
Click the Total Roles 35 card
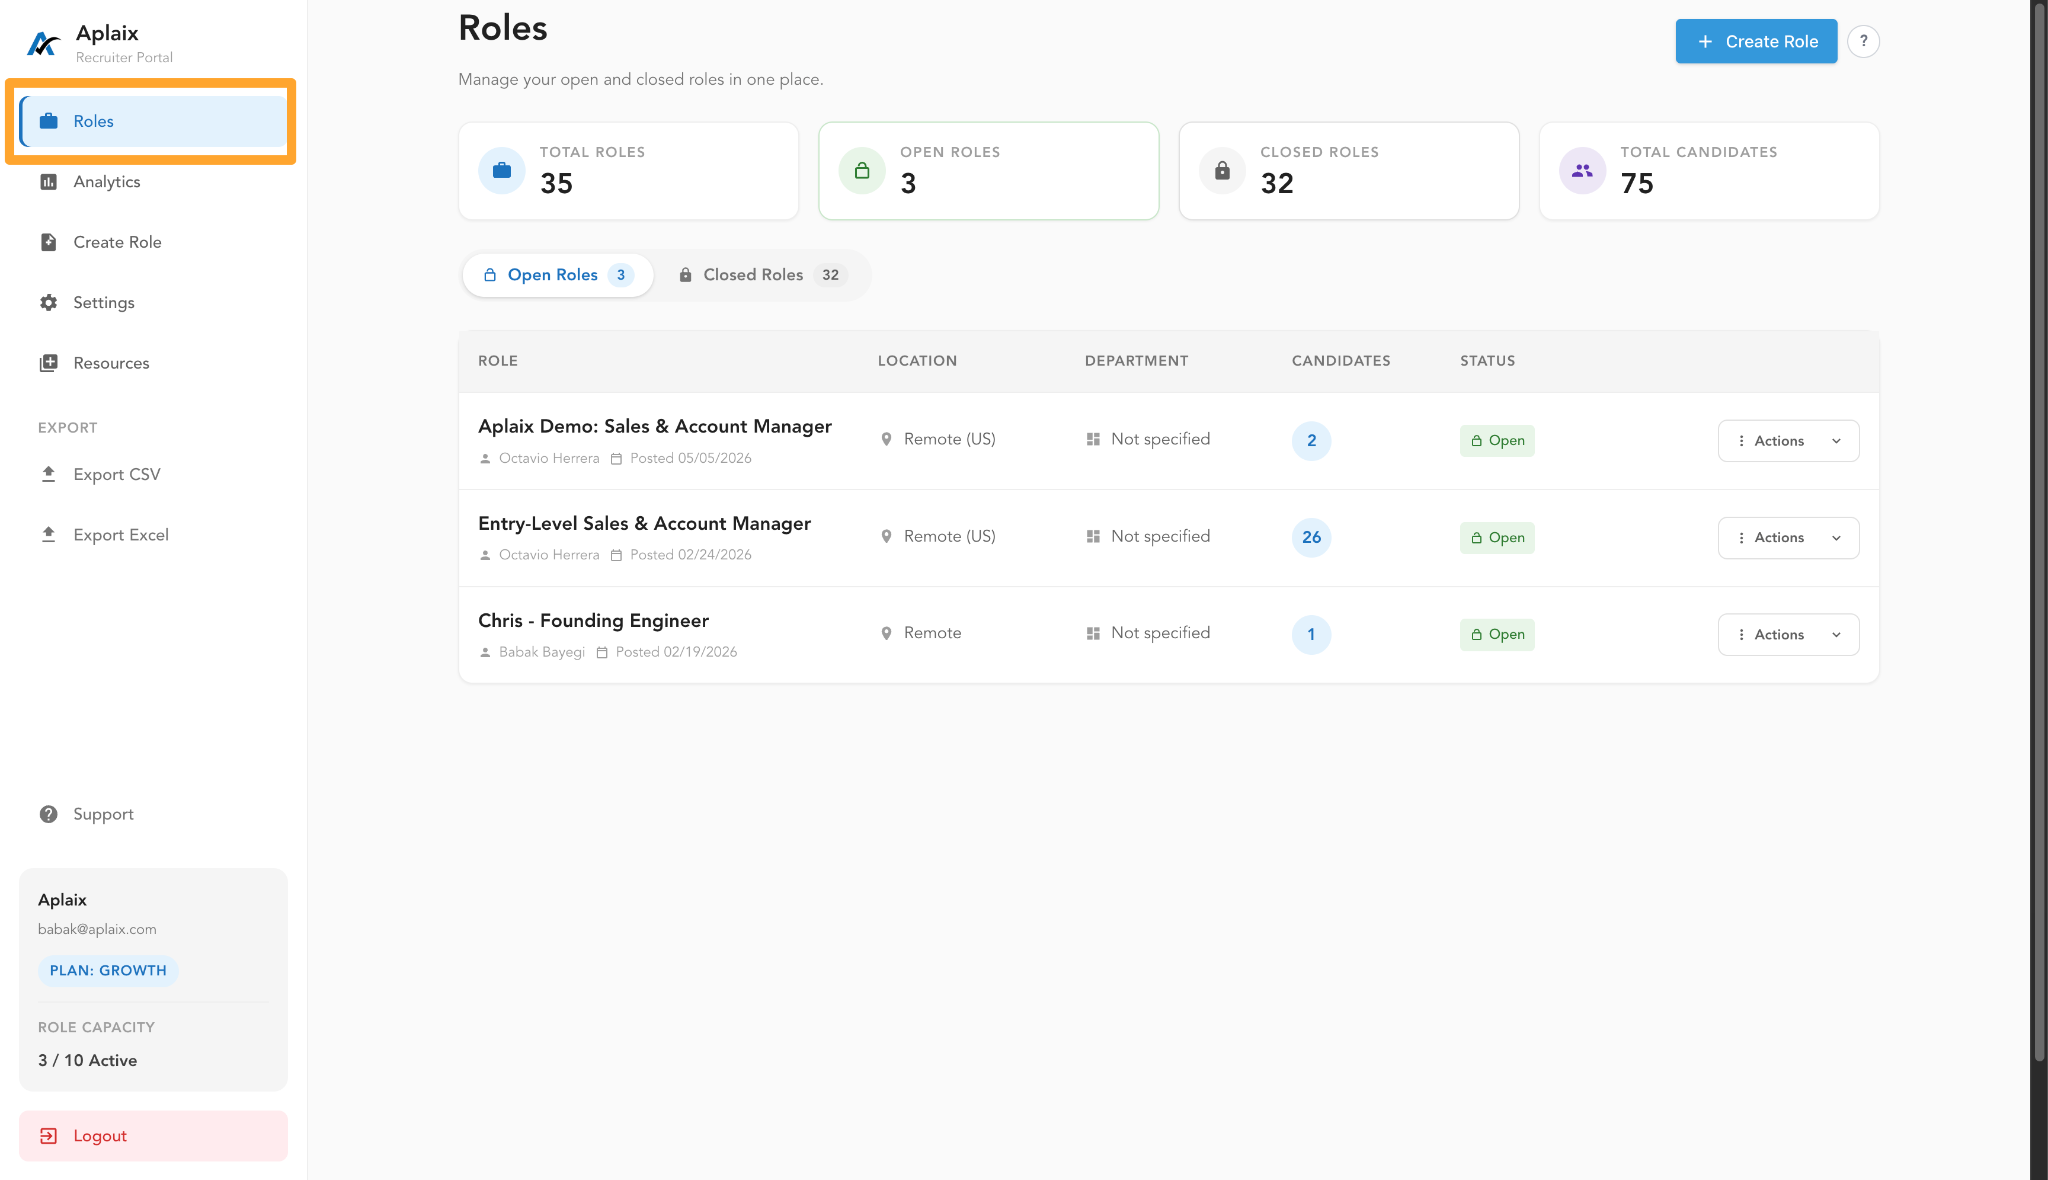628,171
